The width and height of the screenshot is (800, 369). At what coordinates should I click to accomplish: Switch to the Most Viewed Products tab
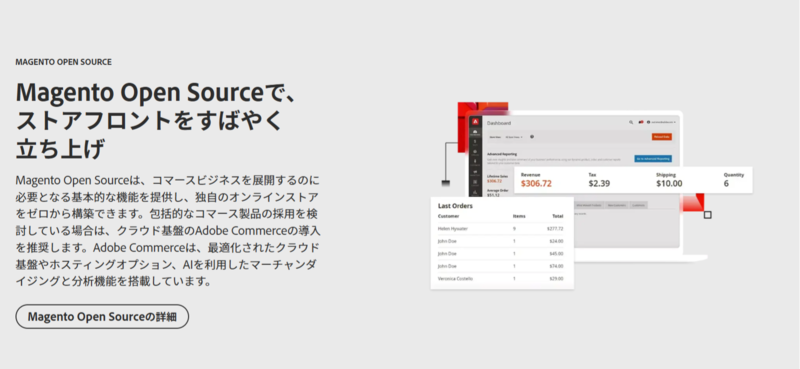[588, 205]
